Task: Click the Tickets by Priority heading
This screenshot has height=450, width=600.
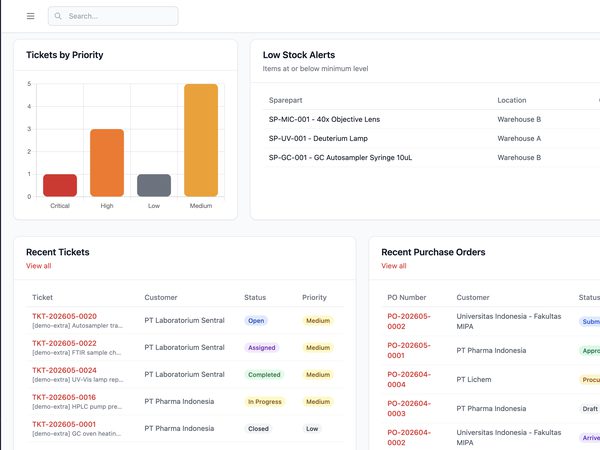Action: [x=65, y=55]
